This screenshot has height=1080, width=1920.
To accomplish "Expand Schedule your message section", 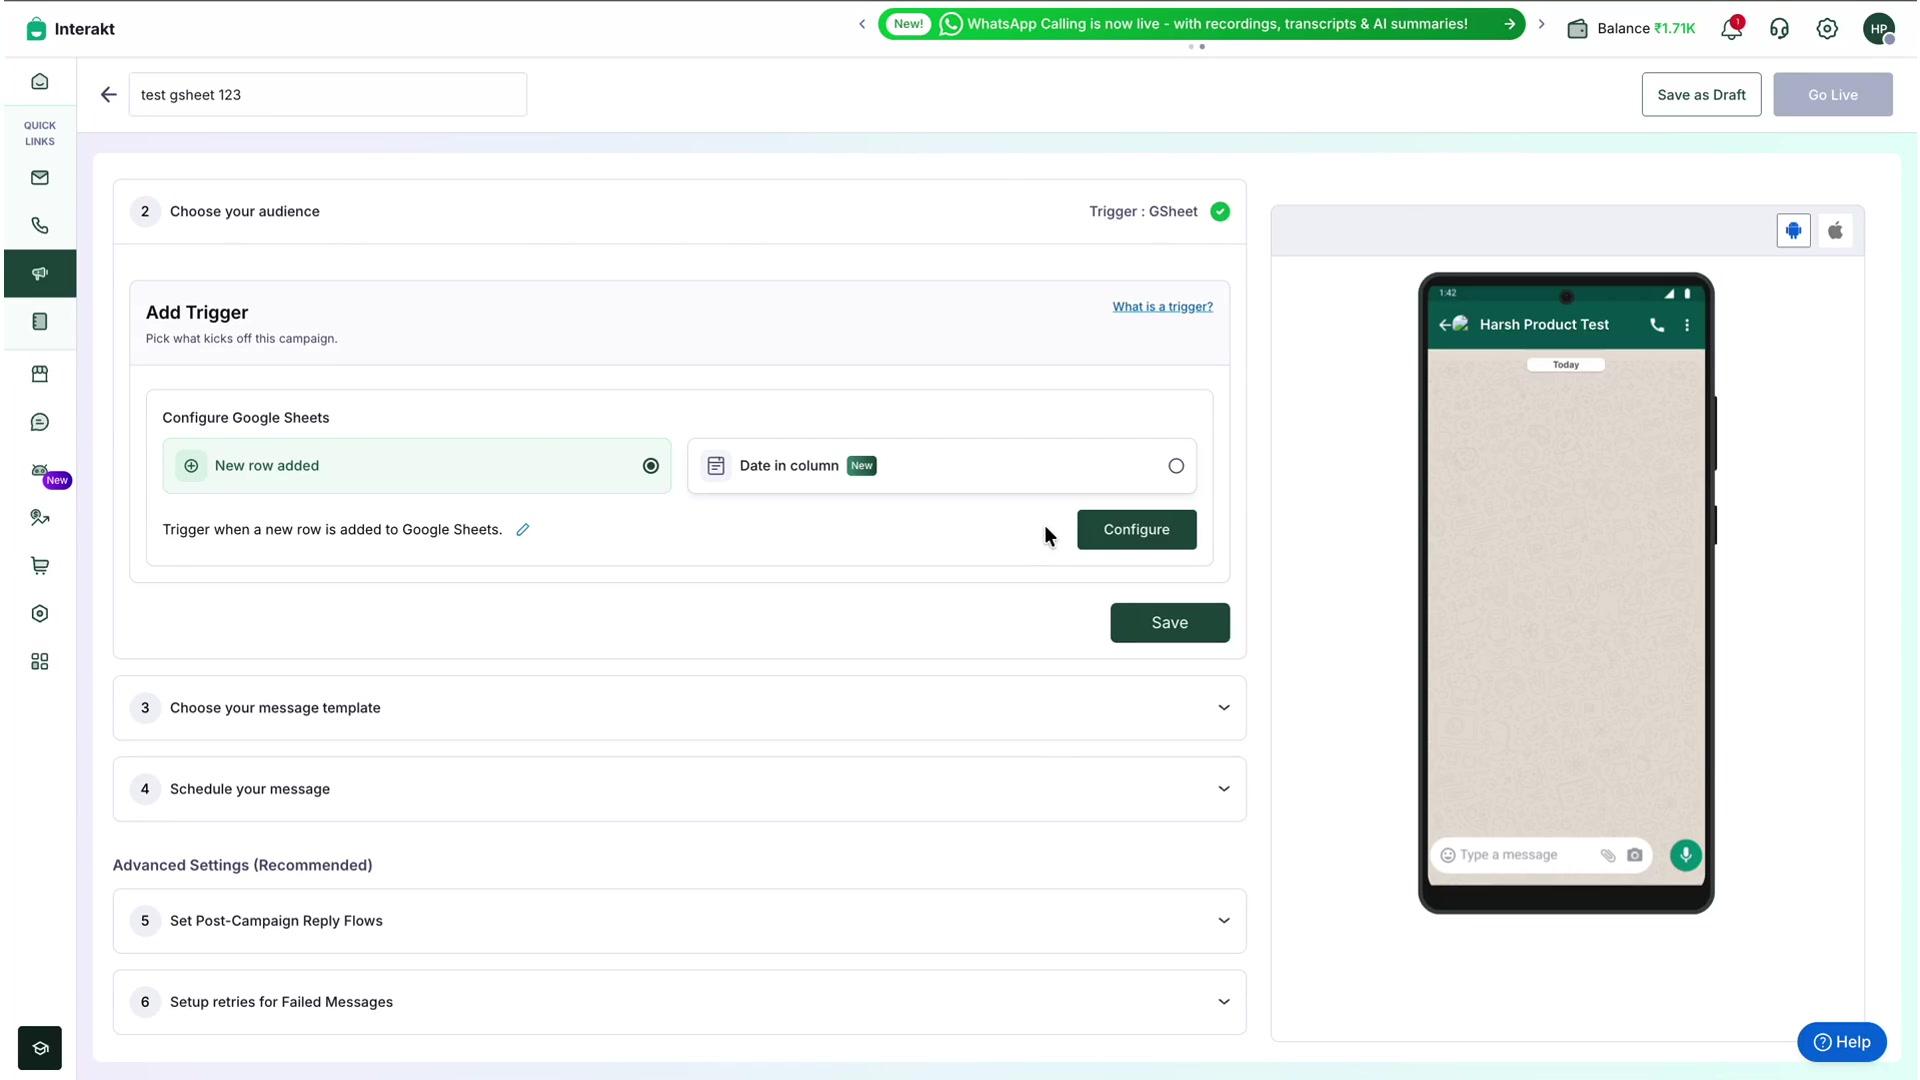I will (x=680, y=789).
